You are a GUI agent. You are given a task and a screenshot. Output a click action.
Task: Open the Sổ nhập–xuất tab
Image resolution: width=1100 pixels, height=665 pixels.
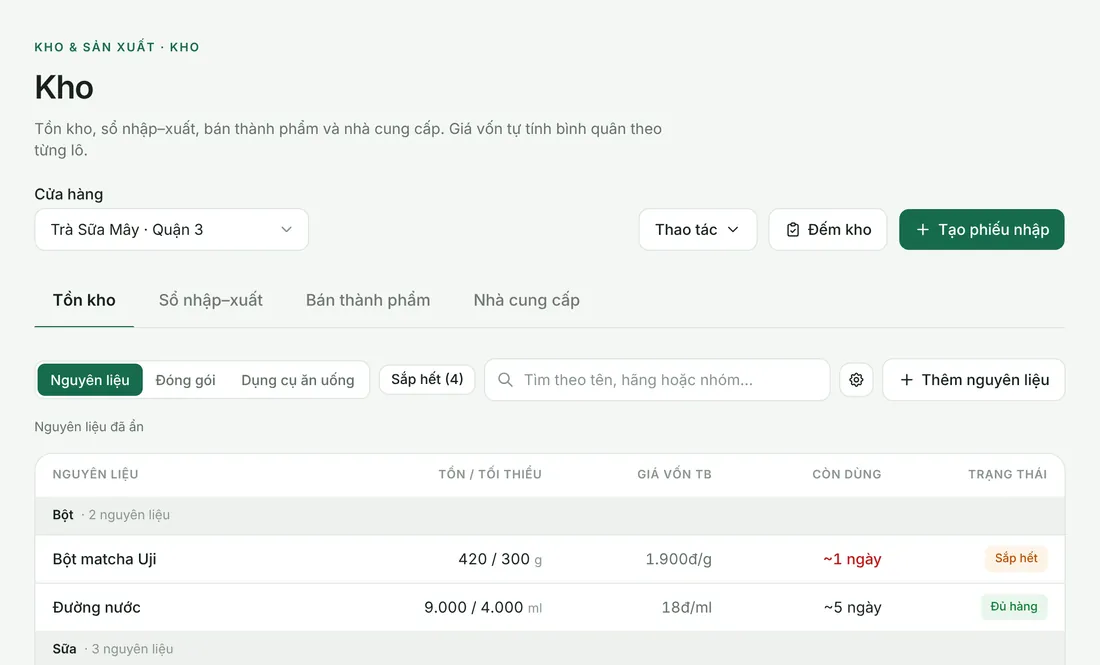(210, 300)
